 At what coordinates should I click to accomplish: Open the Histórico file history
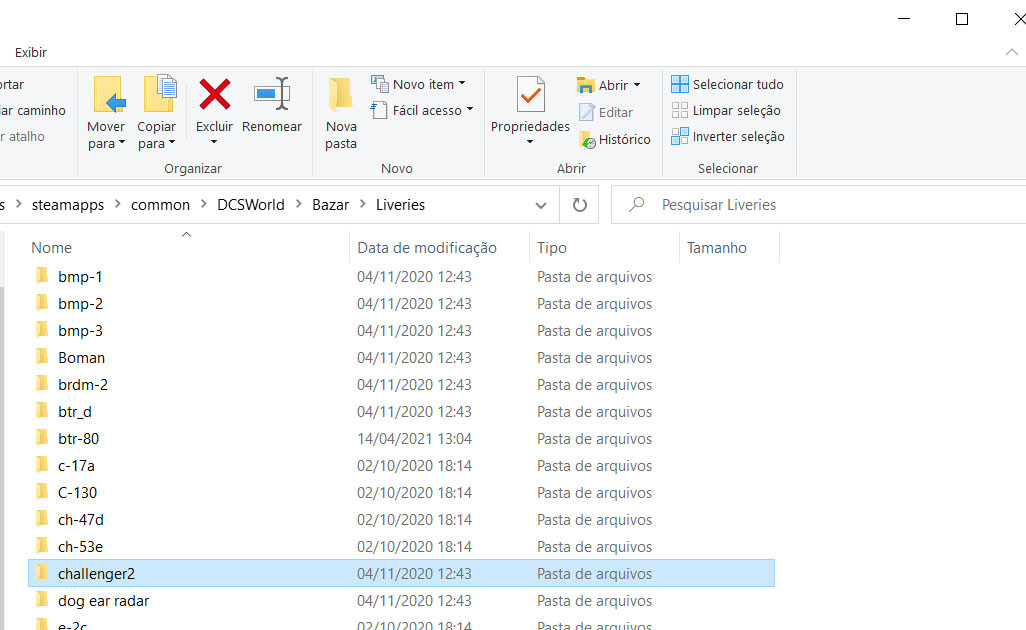click(x=614, y=139)
